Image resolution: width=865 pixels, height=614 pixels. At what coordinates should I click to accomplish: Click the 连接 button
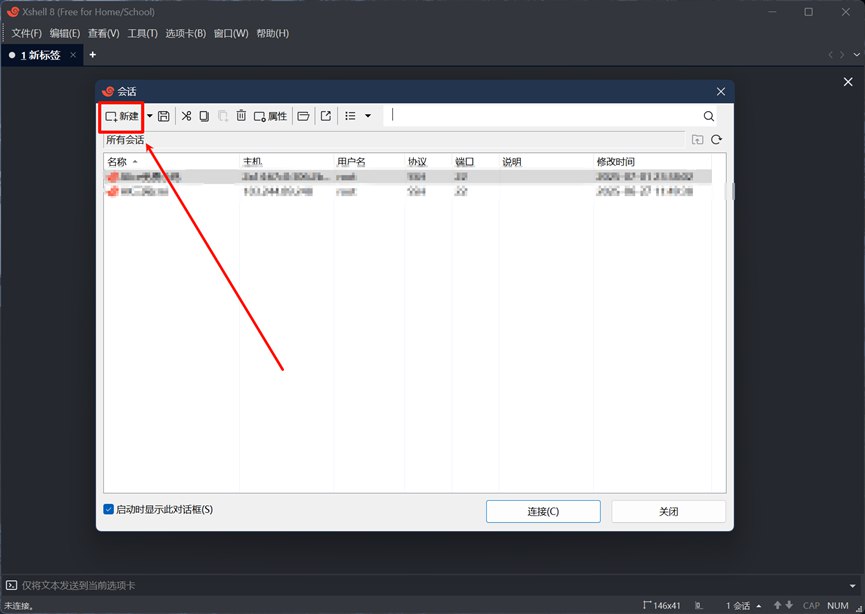point(543,511)
